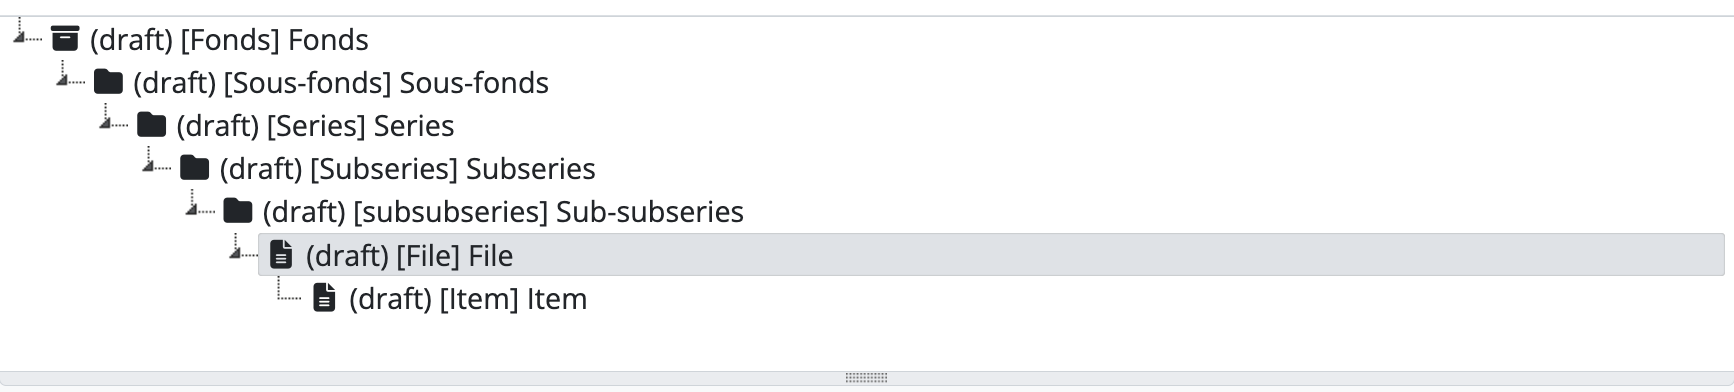Collapse the Fonds tree node arrow

(x=20, y=37)
